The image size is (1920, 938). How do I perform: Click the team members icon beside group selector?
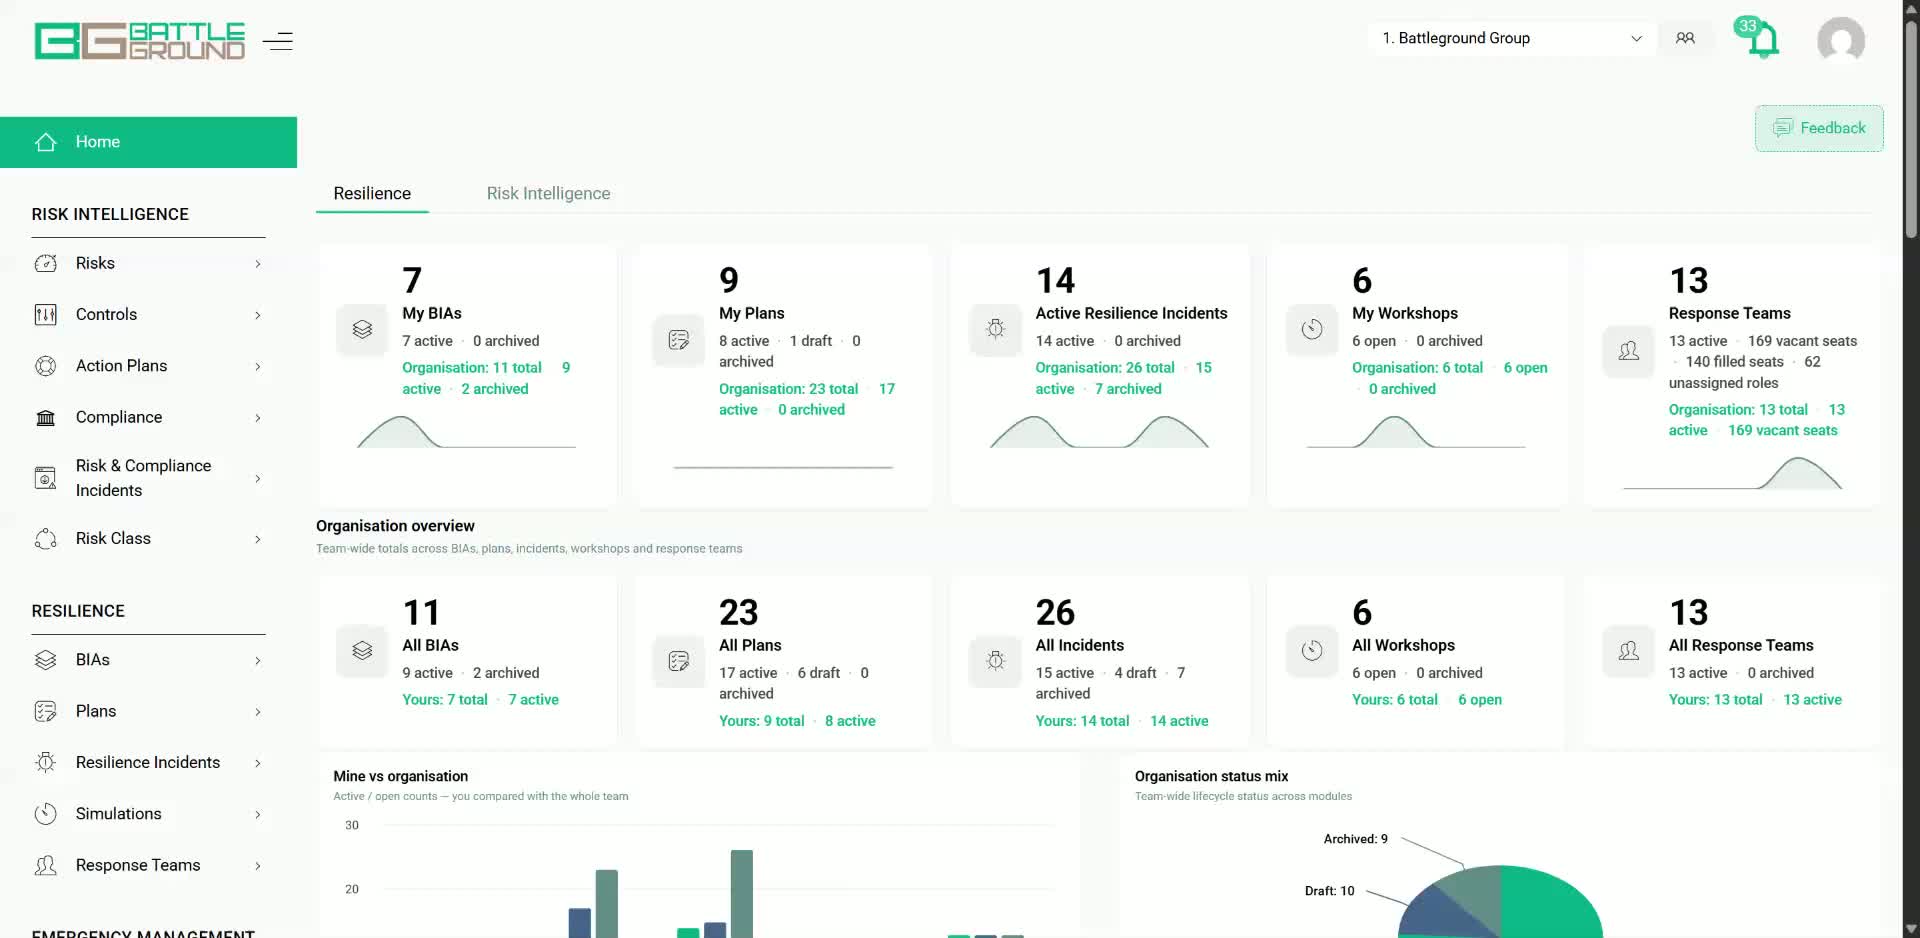click(x=1685, y=38)
